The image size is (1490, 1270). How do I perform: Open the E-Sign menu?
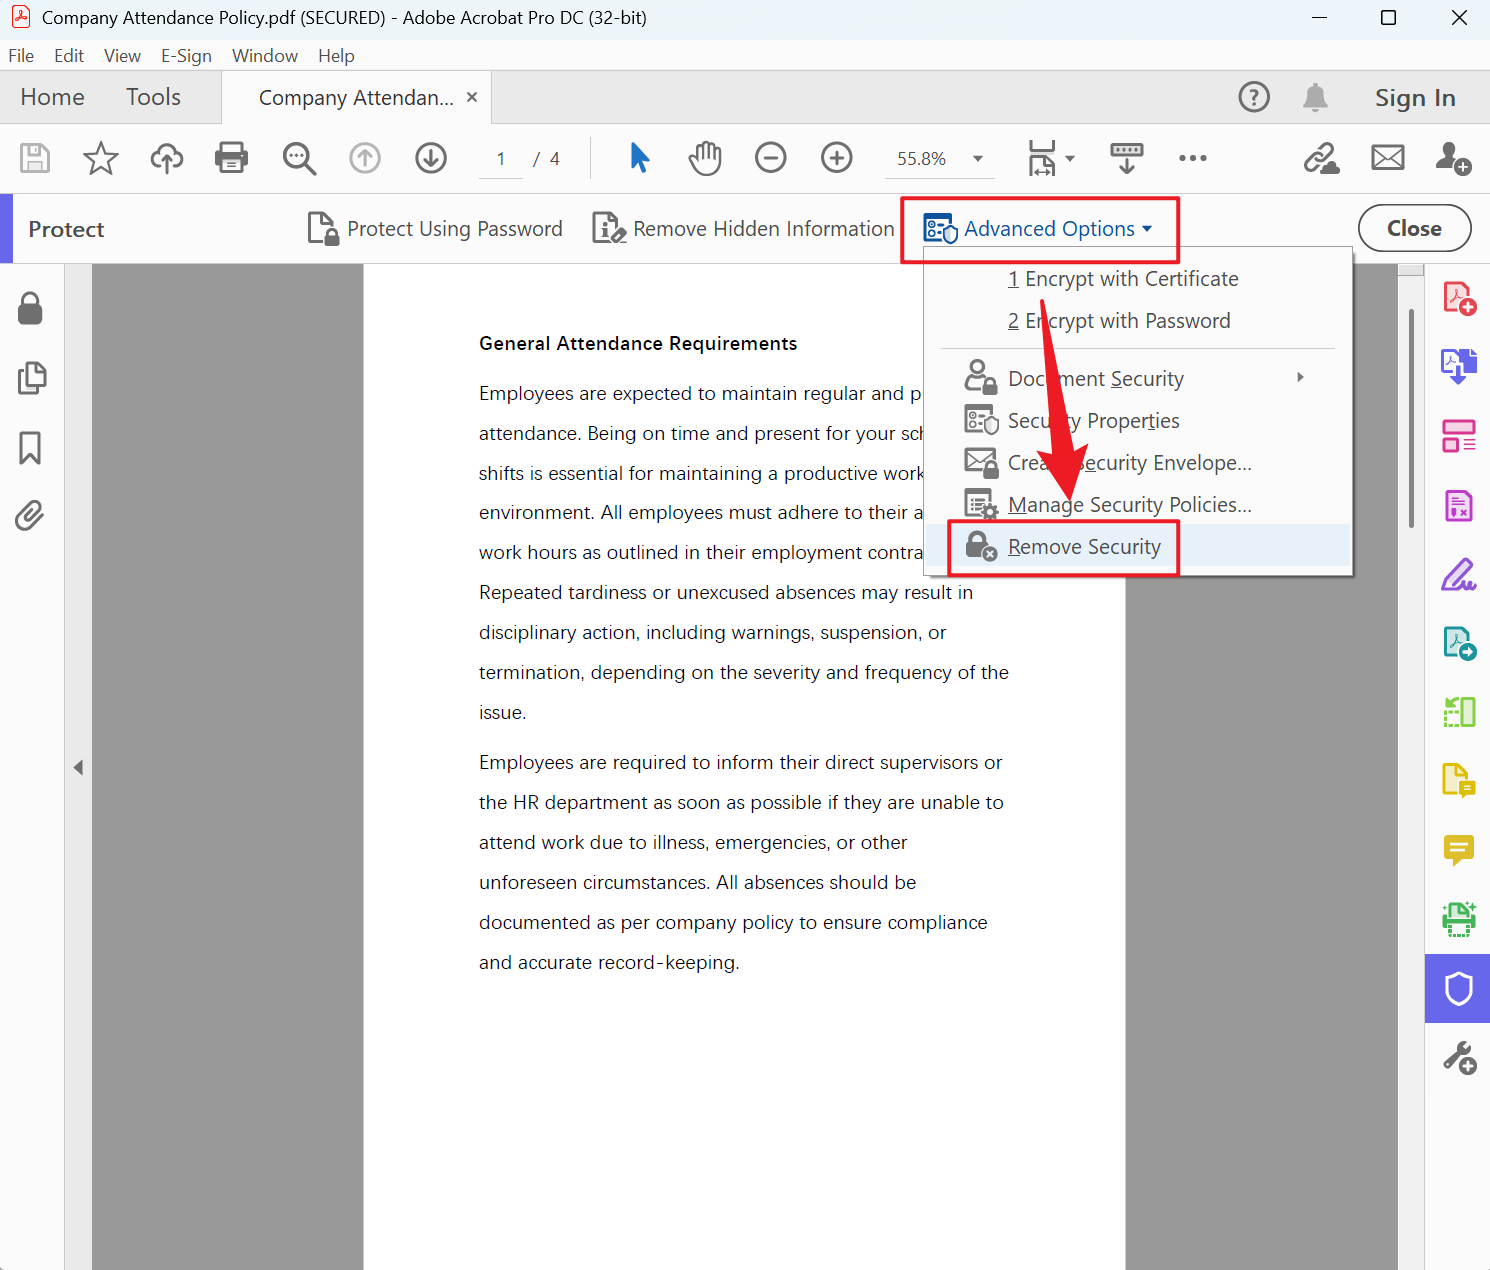pyautogui.click(x=186, y=55)
